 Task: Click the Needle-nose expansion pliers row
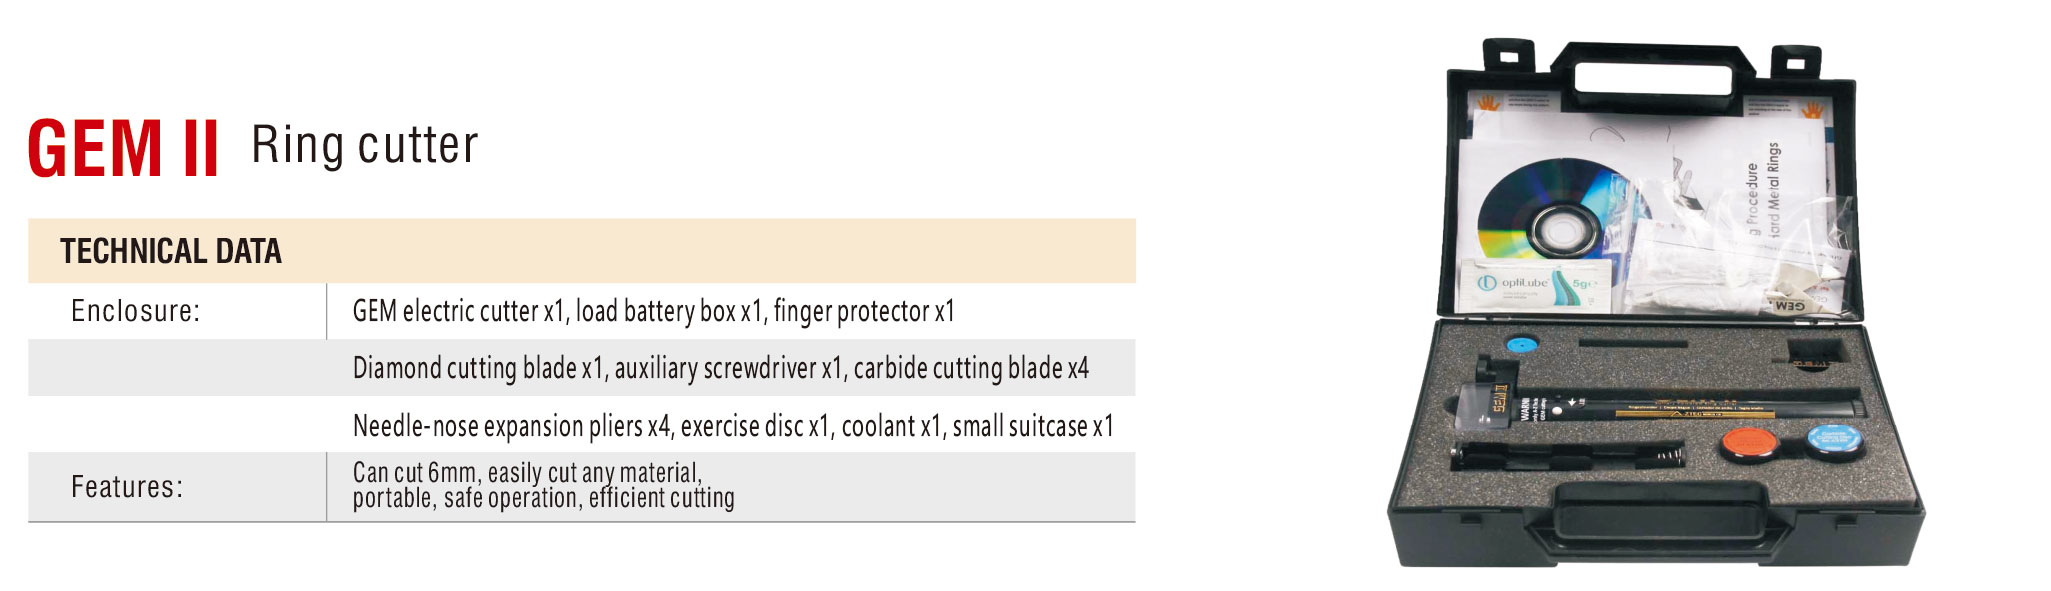pyautogui.click(x=731, y=425)
